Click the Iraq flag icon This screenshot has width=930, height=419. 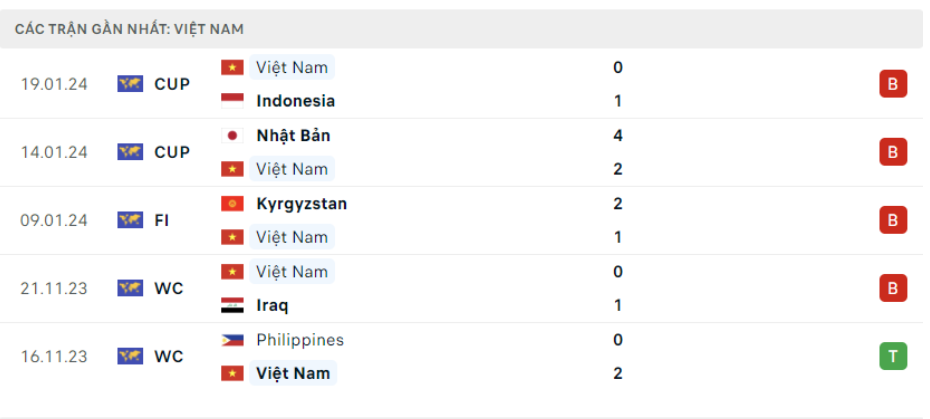pos(232,306)
